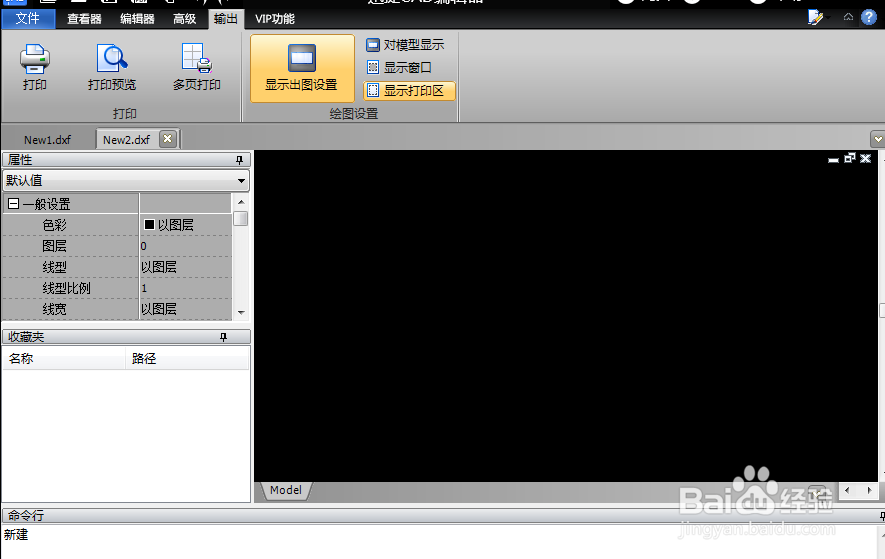This screenshot has height=559, width=885.
Task: Pin the Favorites (收藏夹) panel
Action: click(x=224, y=337)
